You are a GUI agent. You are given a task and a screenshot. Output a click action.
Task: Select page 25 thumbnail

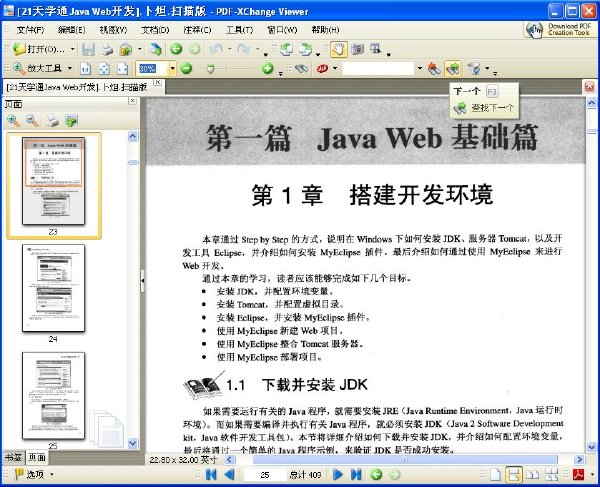click(54, 396)
